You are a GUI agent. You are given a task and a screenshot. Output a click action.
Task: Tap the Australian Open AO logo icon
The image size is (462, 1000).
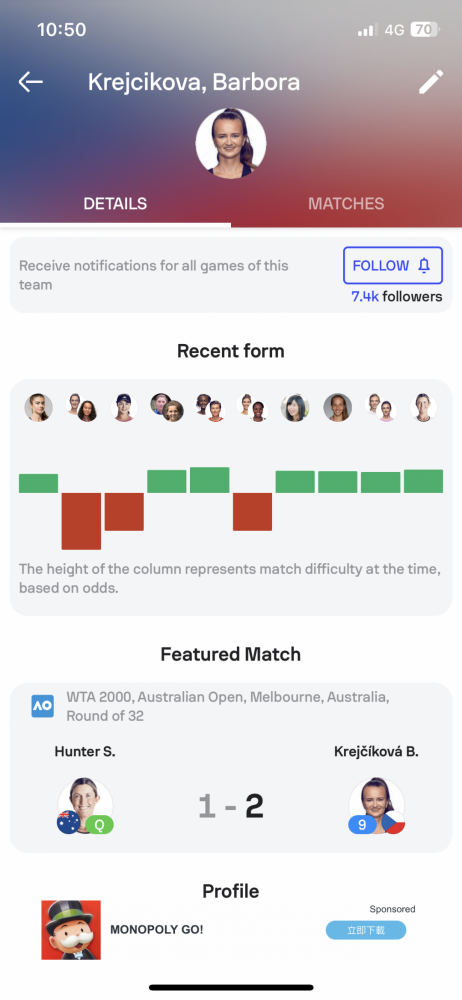(43, 706)
